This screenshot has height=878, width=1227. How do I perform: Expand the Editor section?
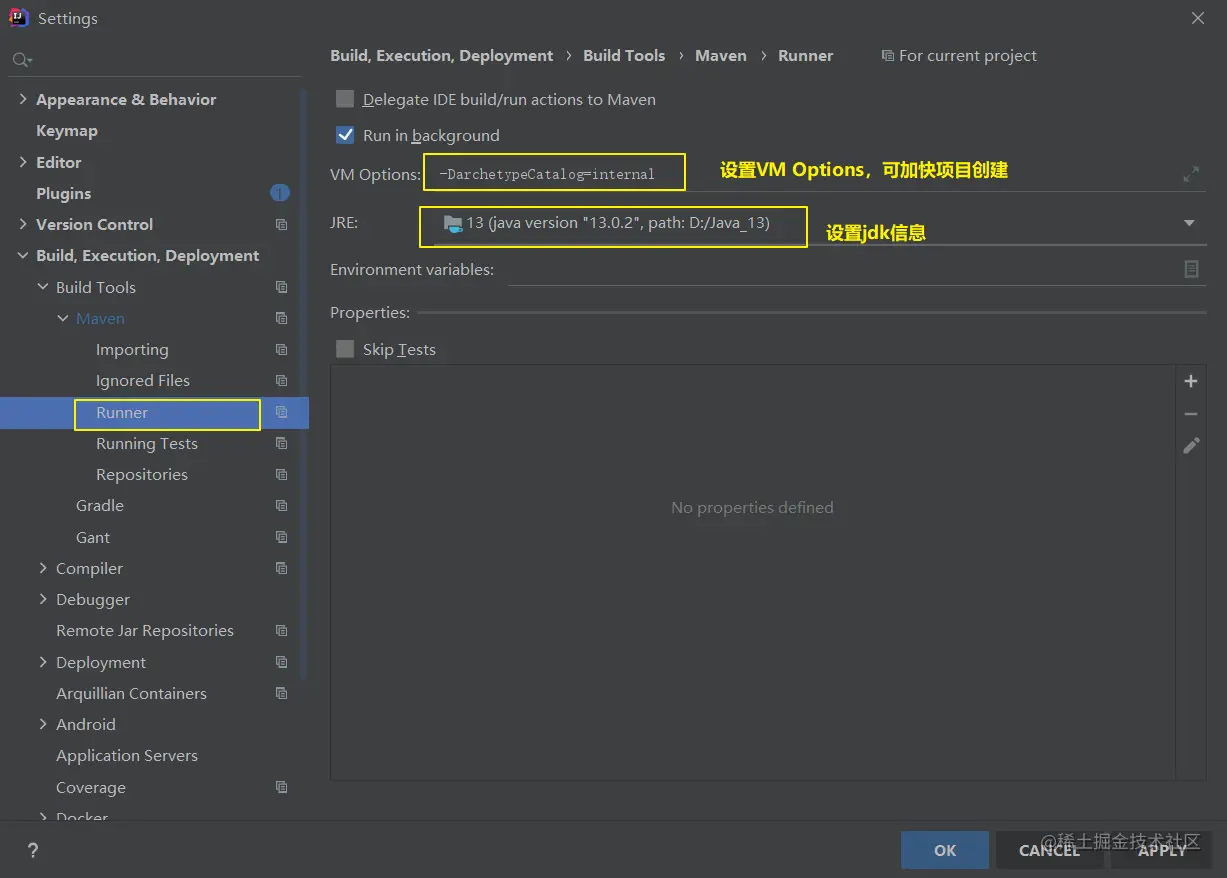coord(23,162)
